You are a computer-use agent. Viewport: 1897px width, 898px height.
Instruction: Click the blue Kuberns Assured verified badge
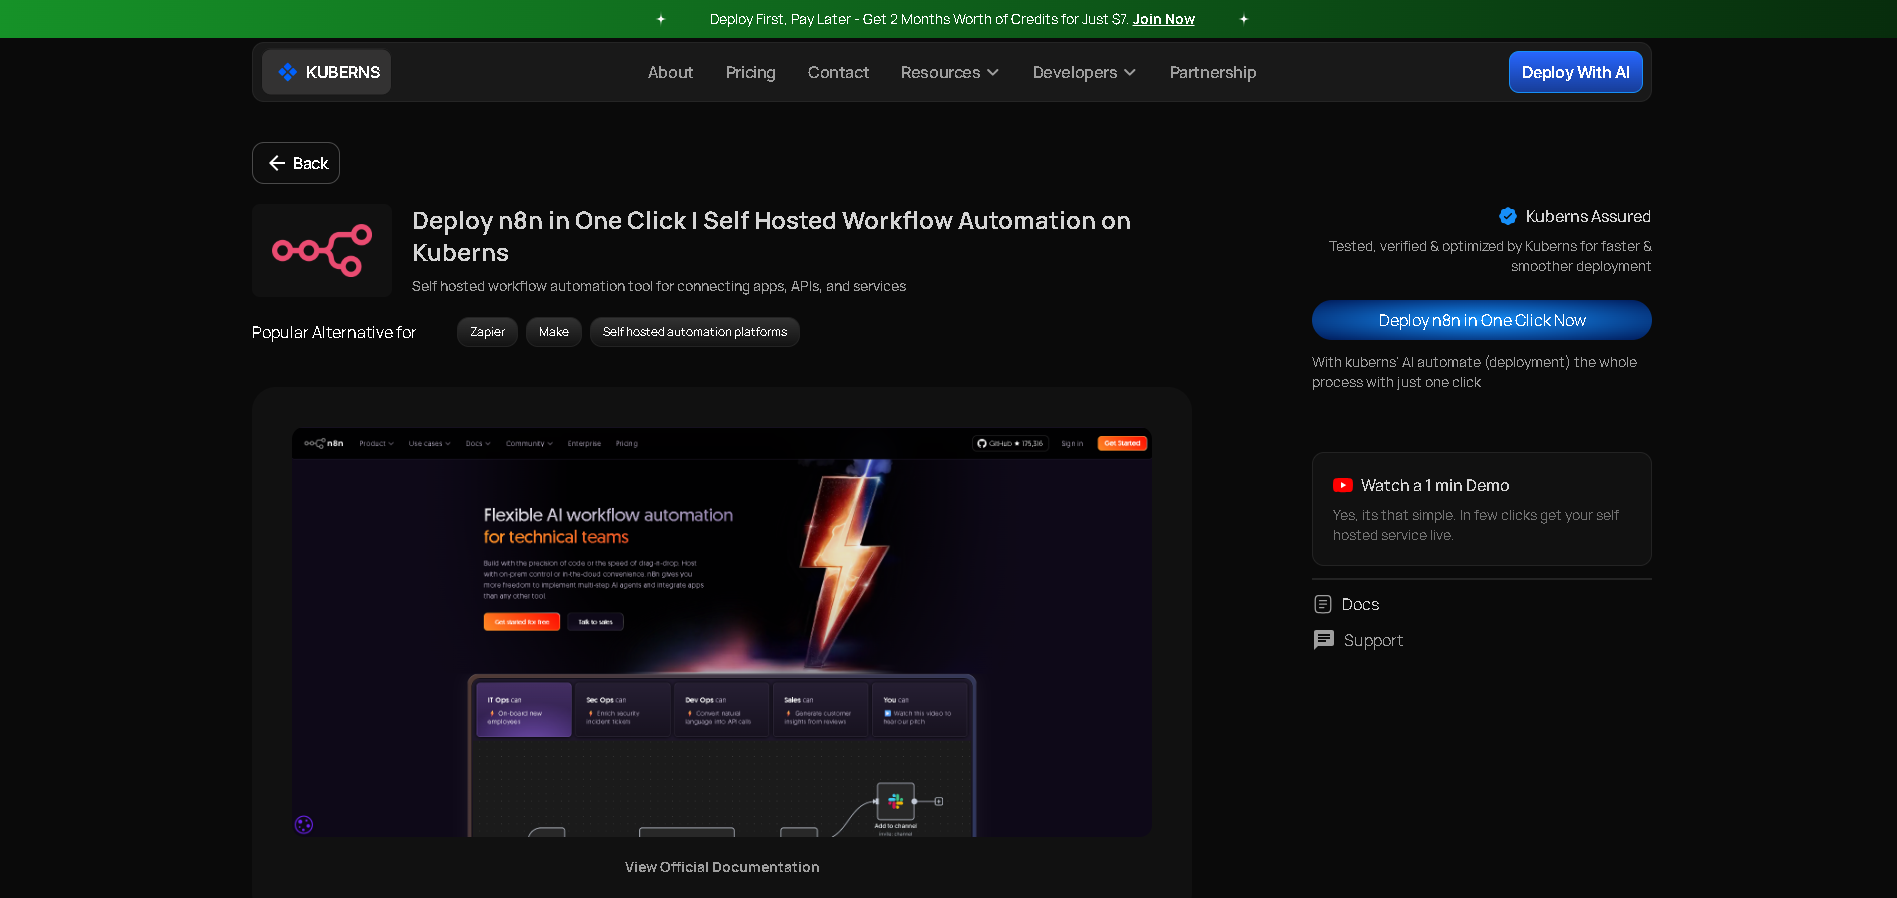coord(1508,216)
